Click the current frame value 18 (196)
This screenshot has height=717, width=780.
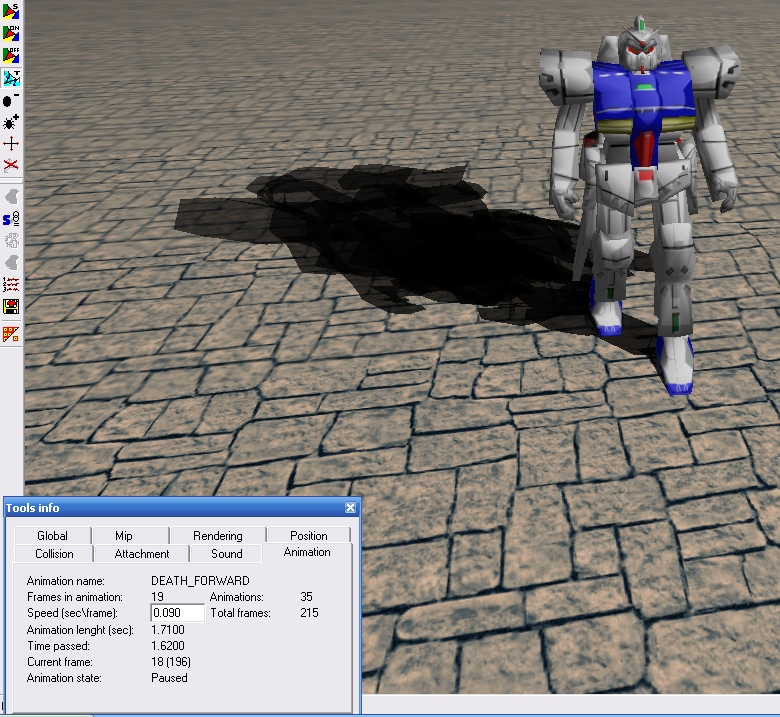pos(171,662)
